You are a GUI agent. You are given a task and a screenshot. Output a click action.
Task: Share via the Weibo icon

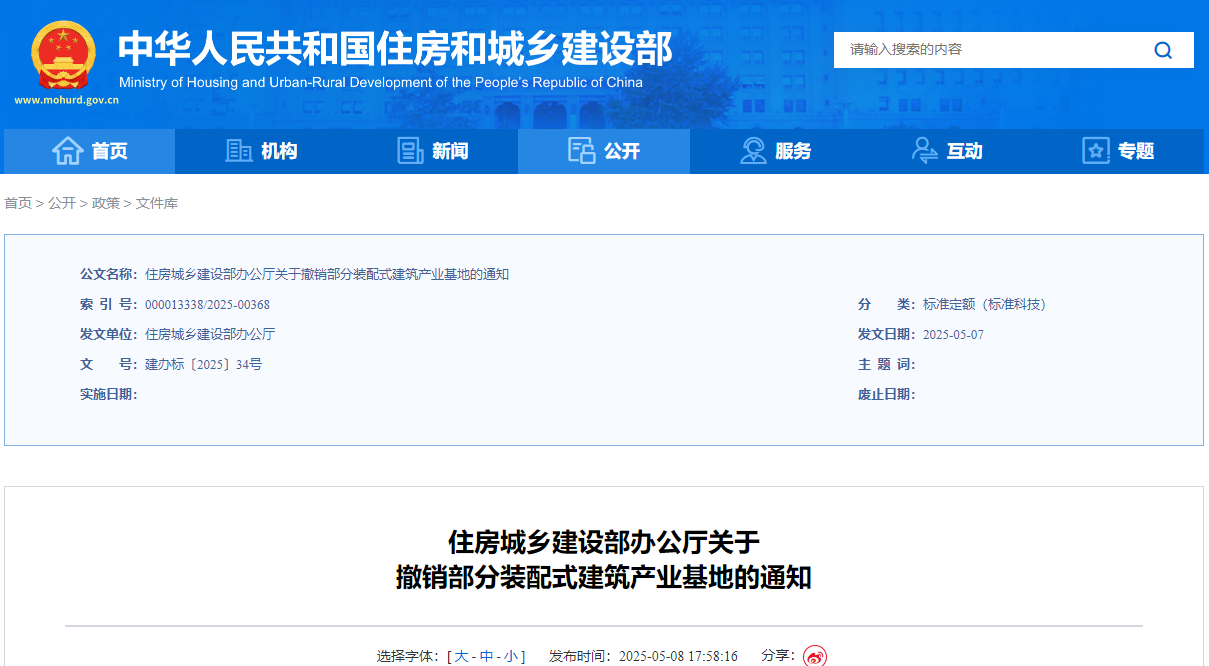pos(815,657)
